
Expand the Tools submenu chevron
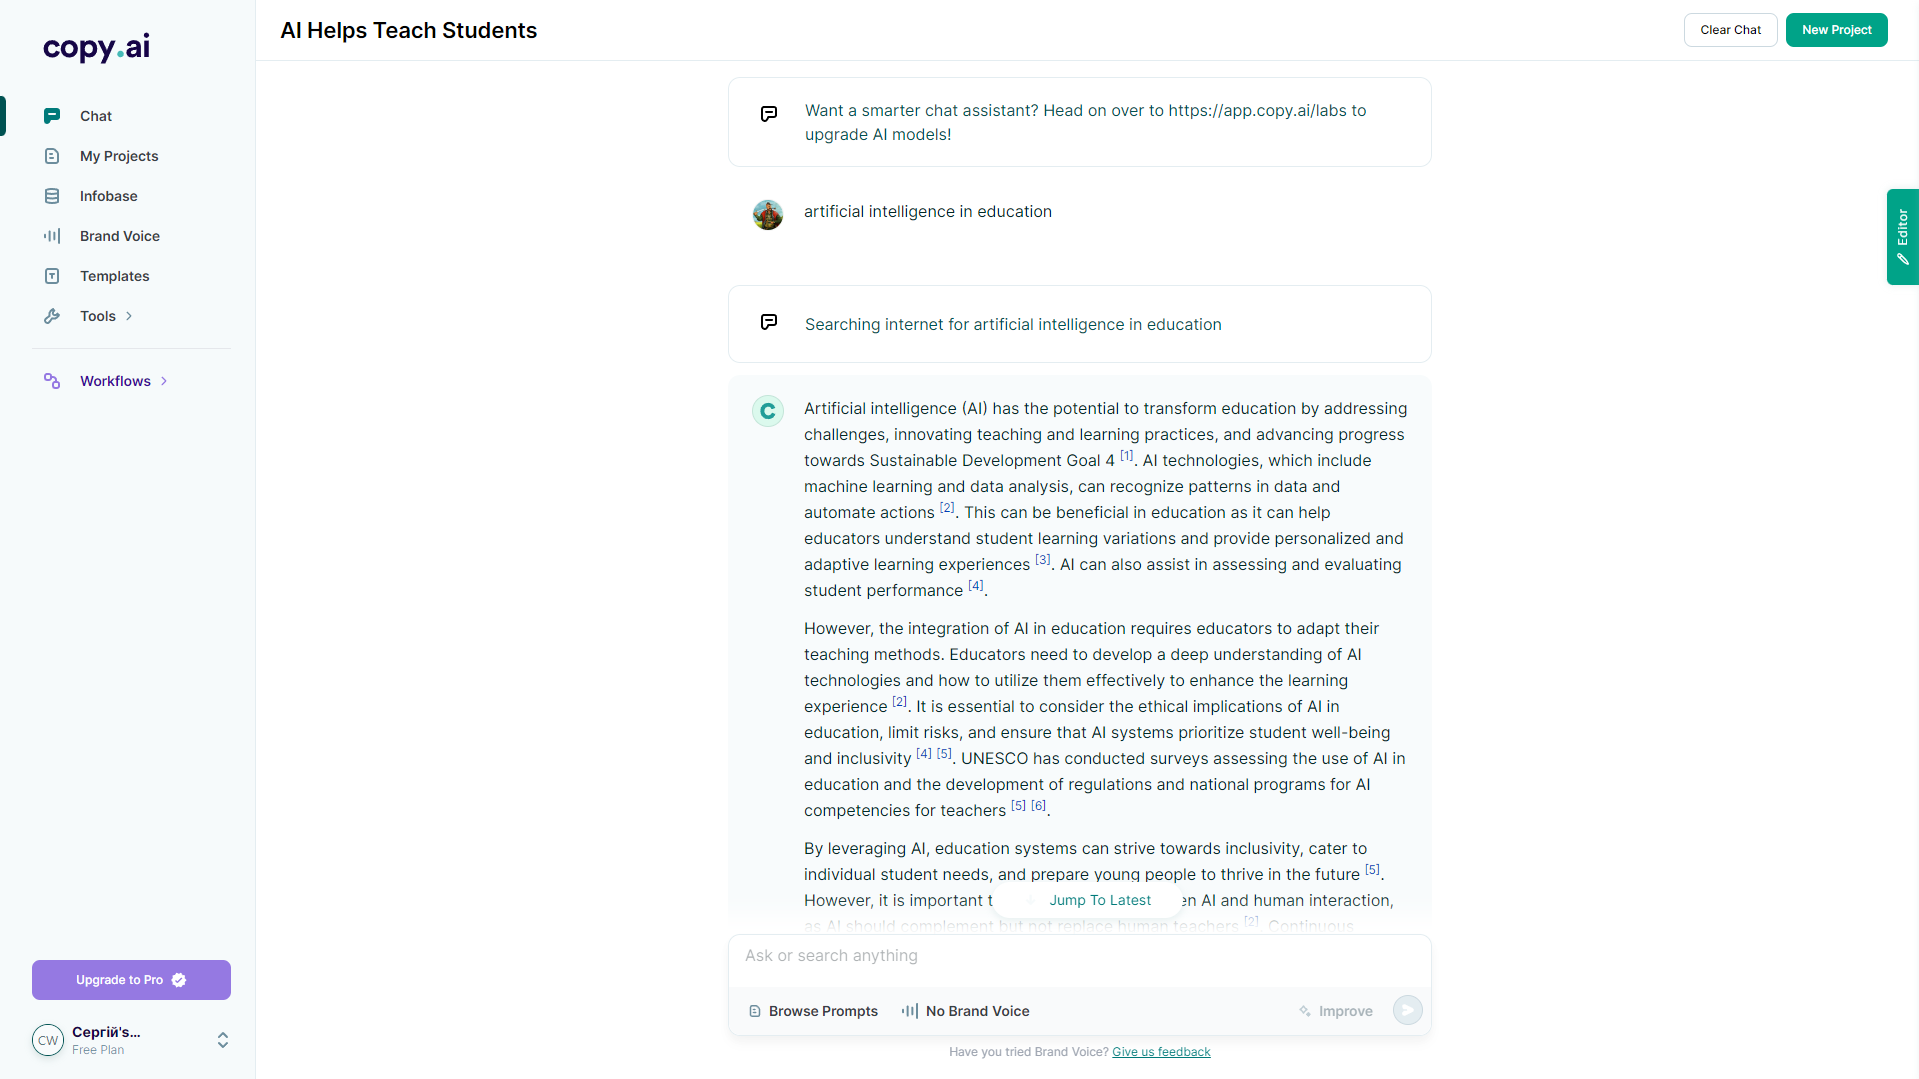tap(129, 316)
